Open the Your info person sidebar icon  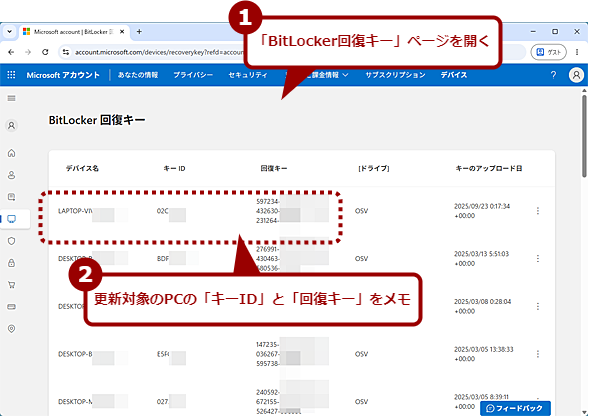(x=11, y=175)
